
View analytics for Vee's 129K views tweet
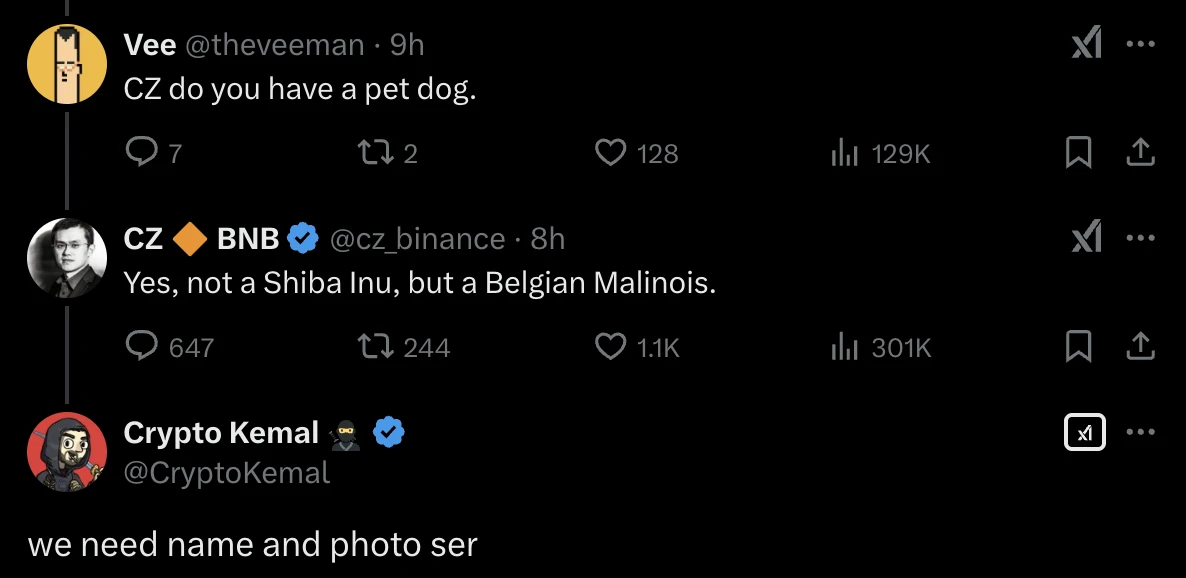(x=845, y=153)
